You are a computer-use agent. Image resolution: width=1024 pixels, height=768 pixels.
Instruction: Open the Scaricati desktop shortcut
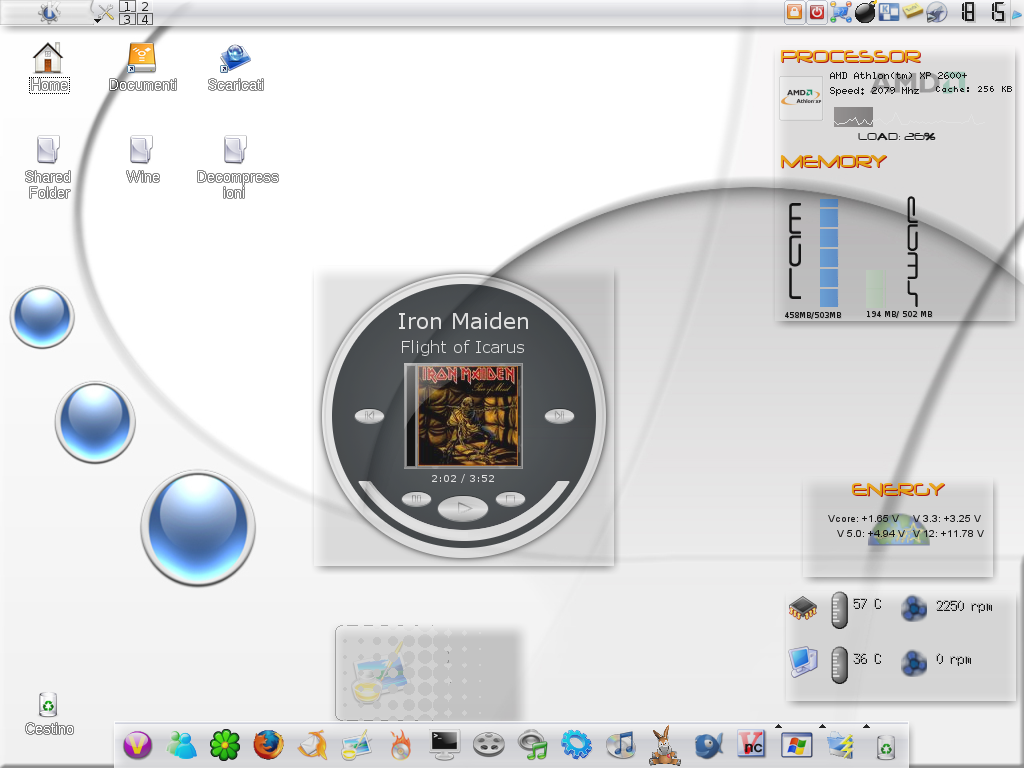coord(235,67)
